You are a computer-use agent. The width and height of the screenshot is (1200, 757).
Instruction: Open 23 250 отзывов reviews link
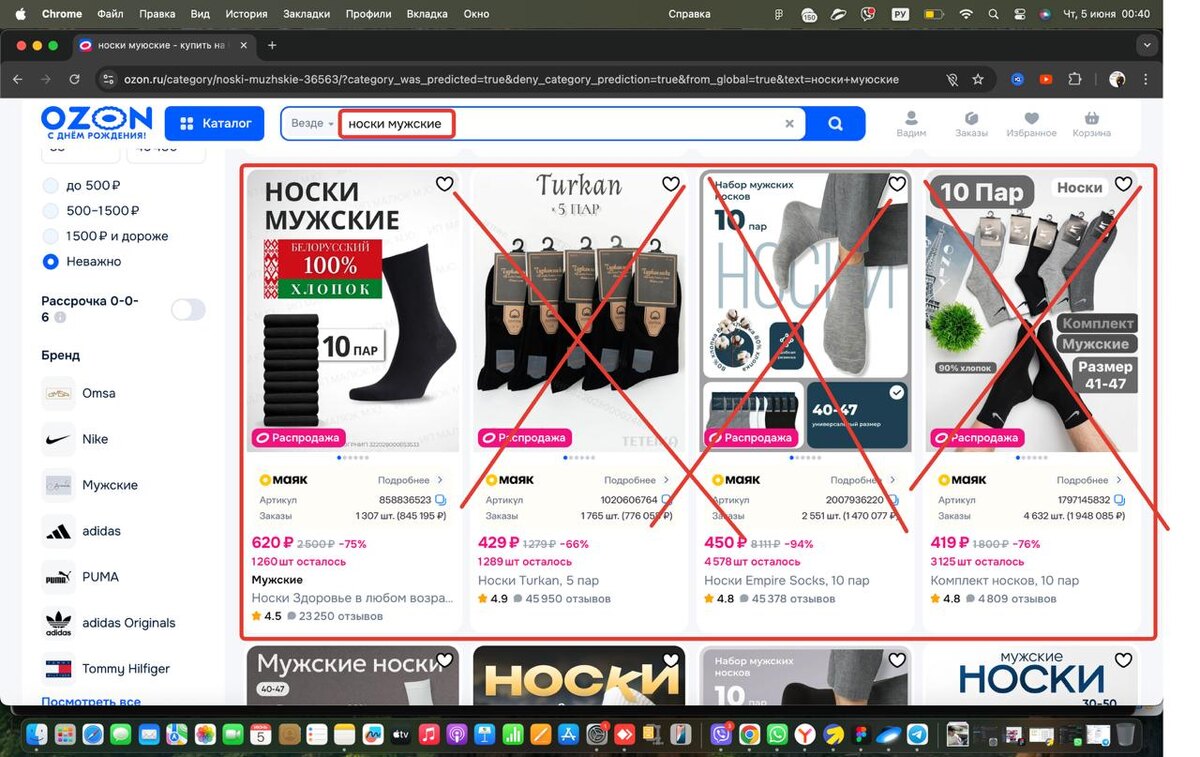341,616
